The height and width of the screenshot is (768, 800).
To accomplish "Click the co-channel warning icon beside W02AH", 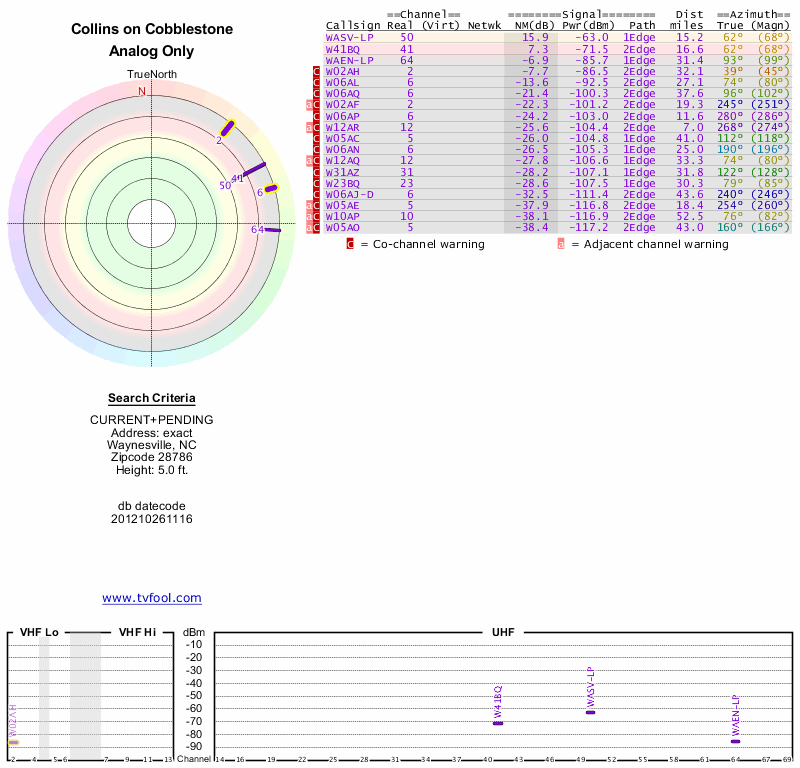I will pos(317,72).
